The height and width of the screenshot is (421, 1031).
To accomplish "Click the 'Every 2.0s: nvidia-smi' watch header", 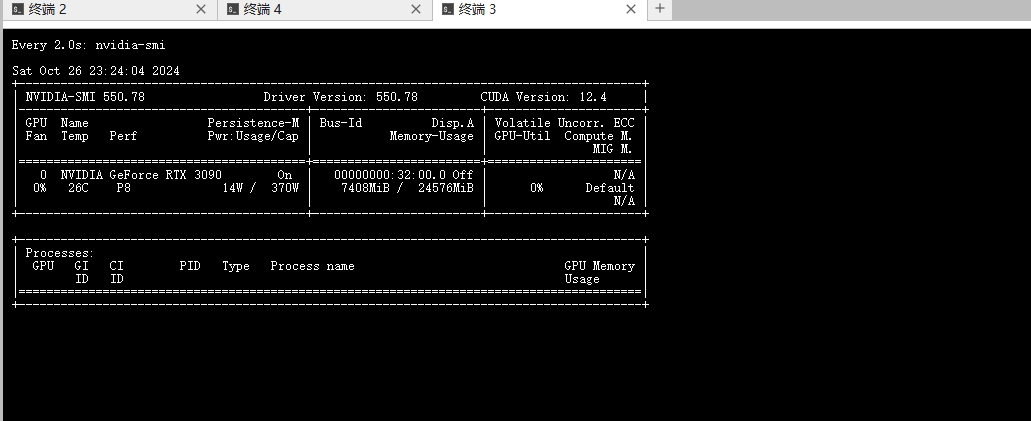I will pos(88,45).
